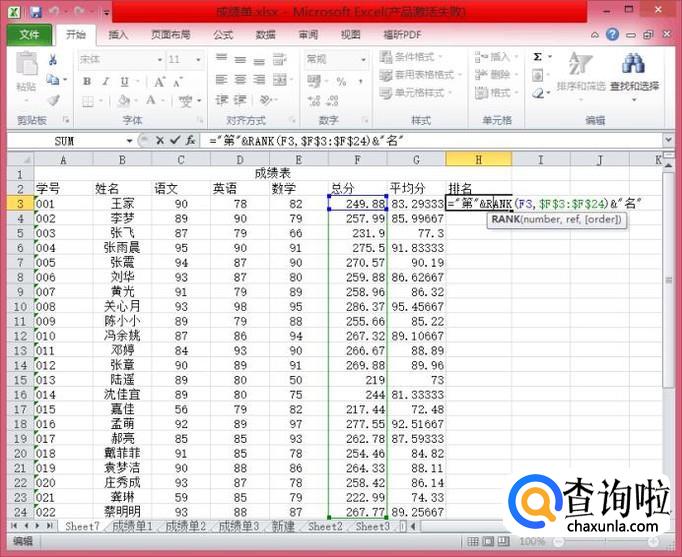Open Format as Table (套用表格格式) menu
The height and width of the screenshot is (557, 682).
pyautogui.click(x=420, y=75)
